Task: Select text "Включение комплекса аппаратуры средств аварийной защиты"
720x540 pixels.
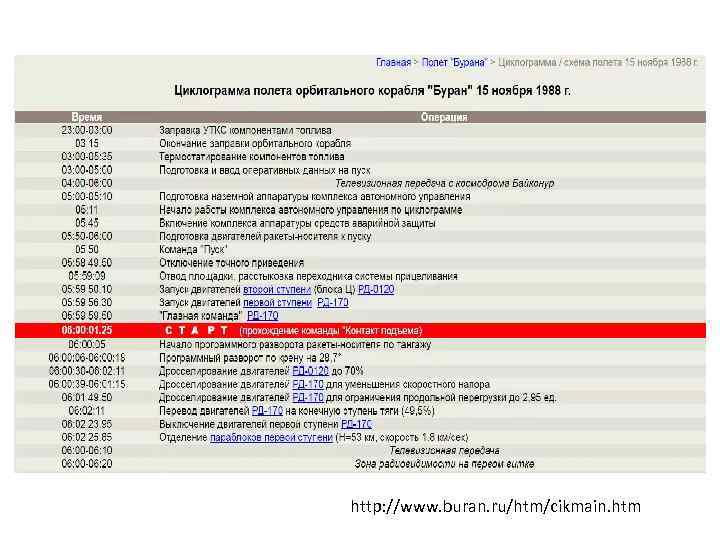Action: (x=297, y=223)
